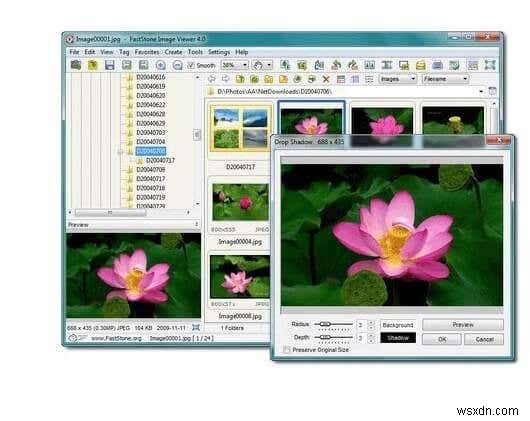Click the fit icon in status bar after the date
Screen dimensions: 530x421
tap(196, 327)
